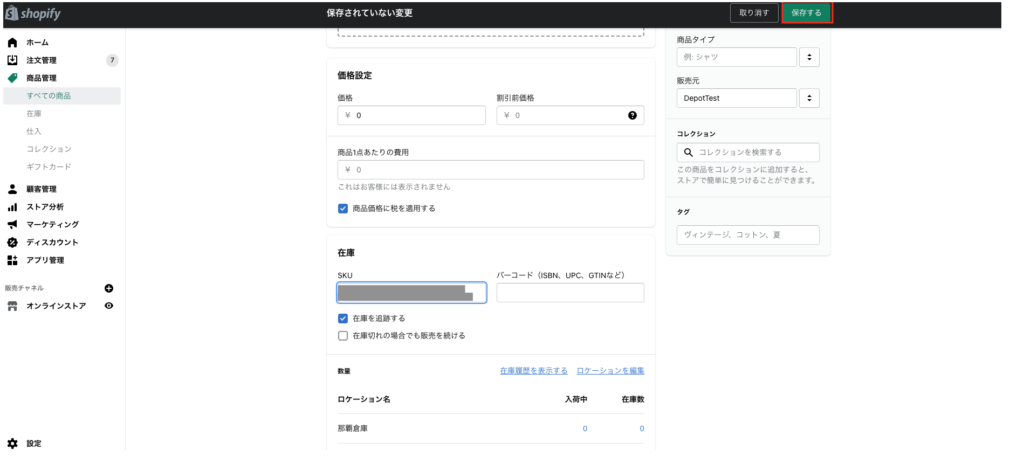Uncheck 商品価格に税を適用する checkbox
This screenshot has height=457, width=1024.
tap(344, 208)
